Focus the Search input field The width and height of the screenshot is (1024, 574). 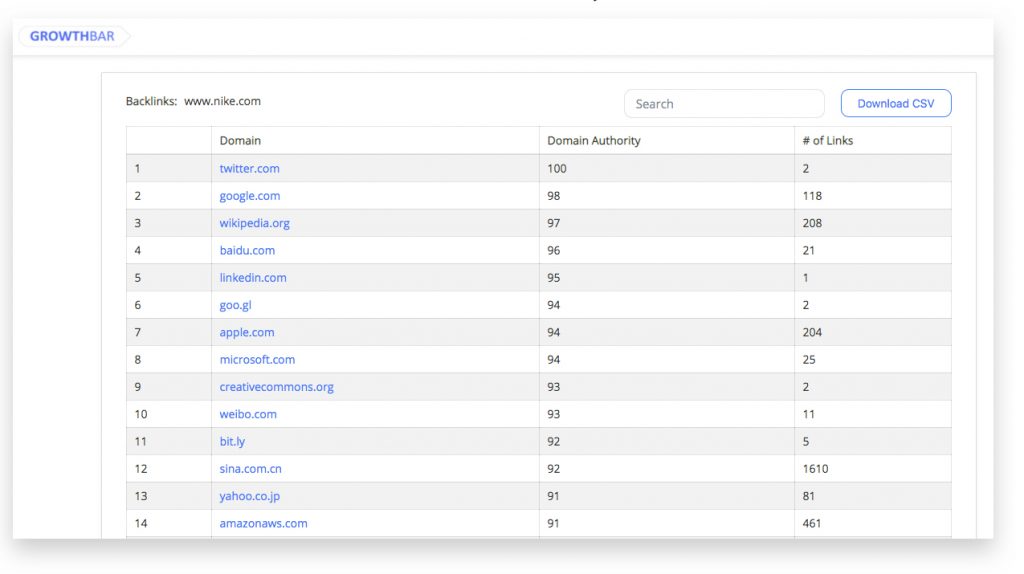[x=724, y=104]
